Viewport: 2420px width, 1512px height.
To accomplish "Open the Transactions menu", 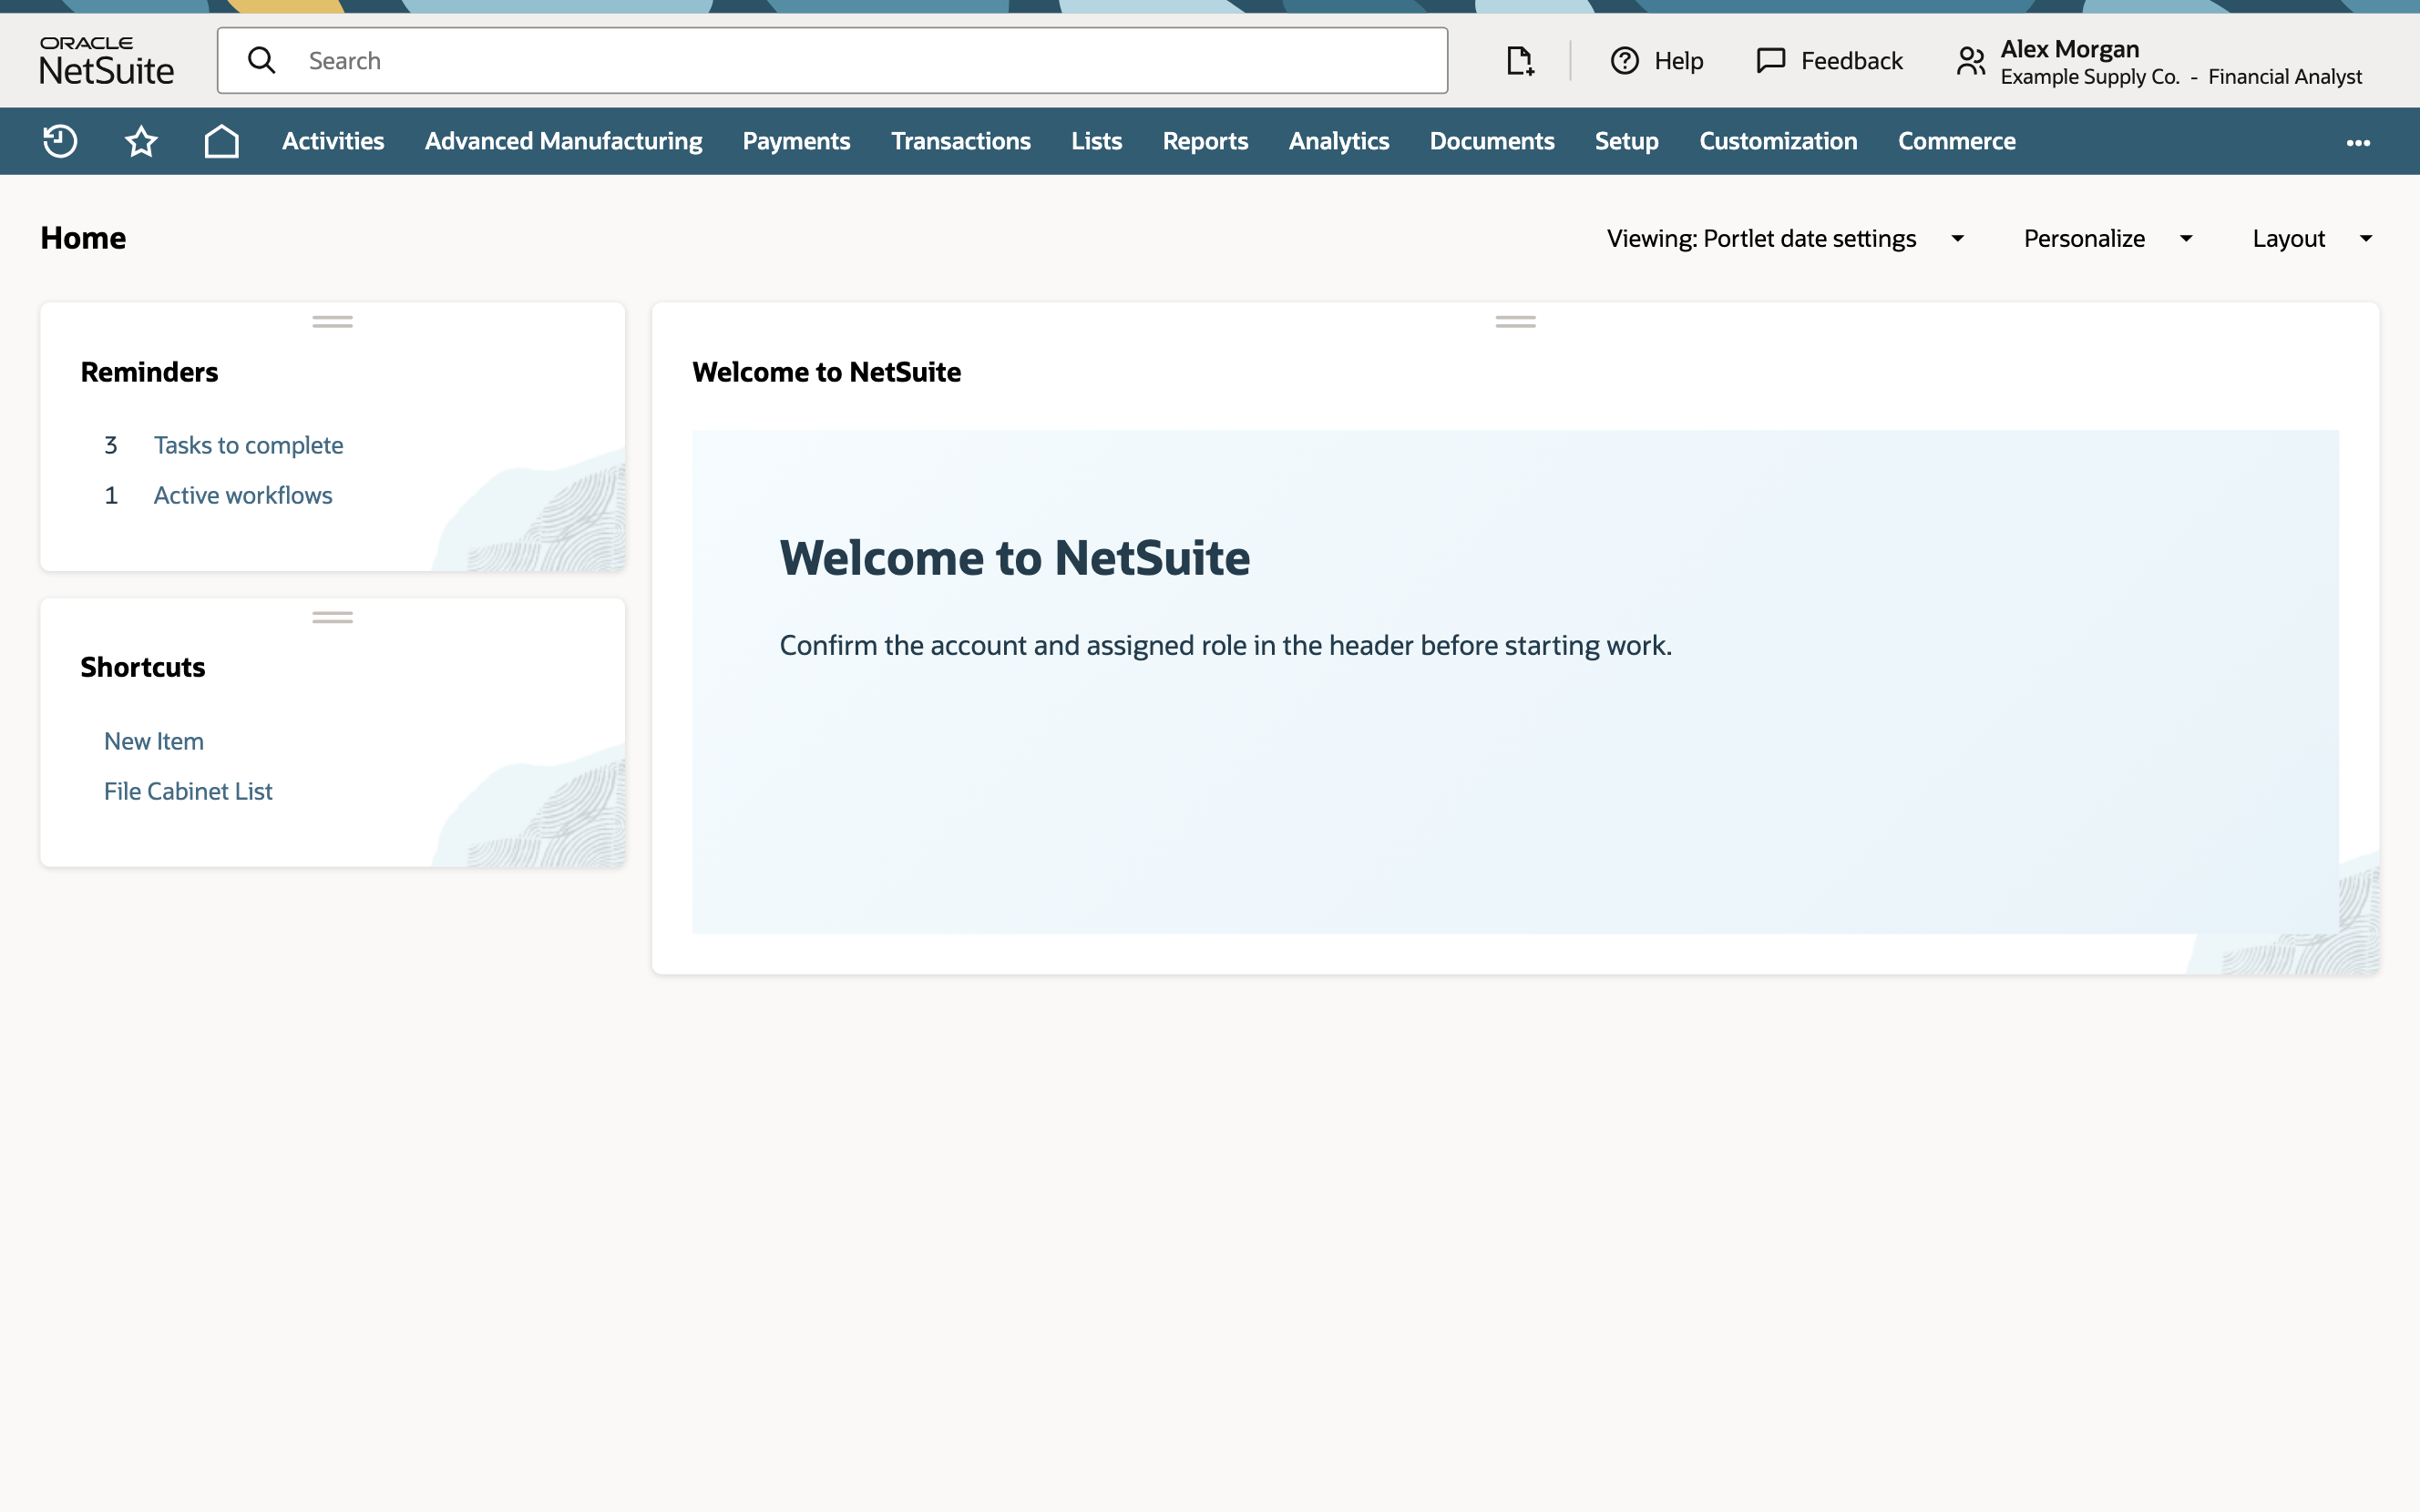I will pyautogui.click(x=961, y=141).
